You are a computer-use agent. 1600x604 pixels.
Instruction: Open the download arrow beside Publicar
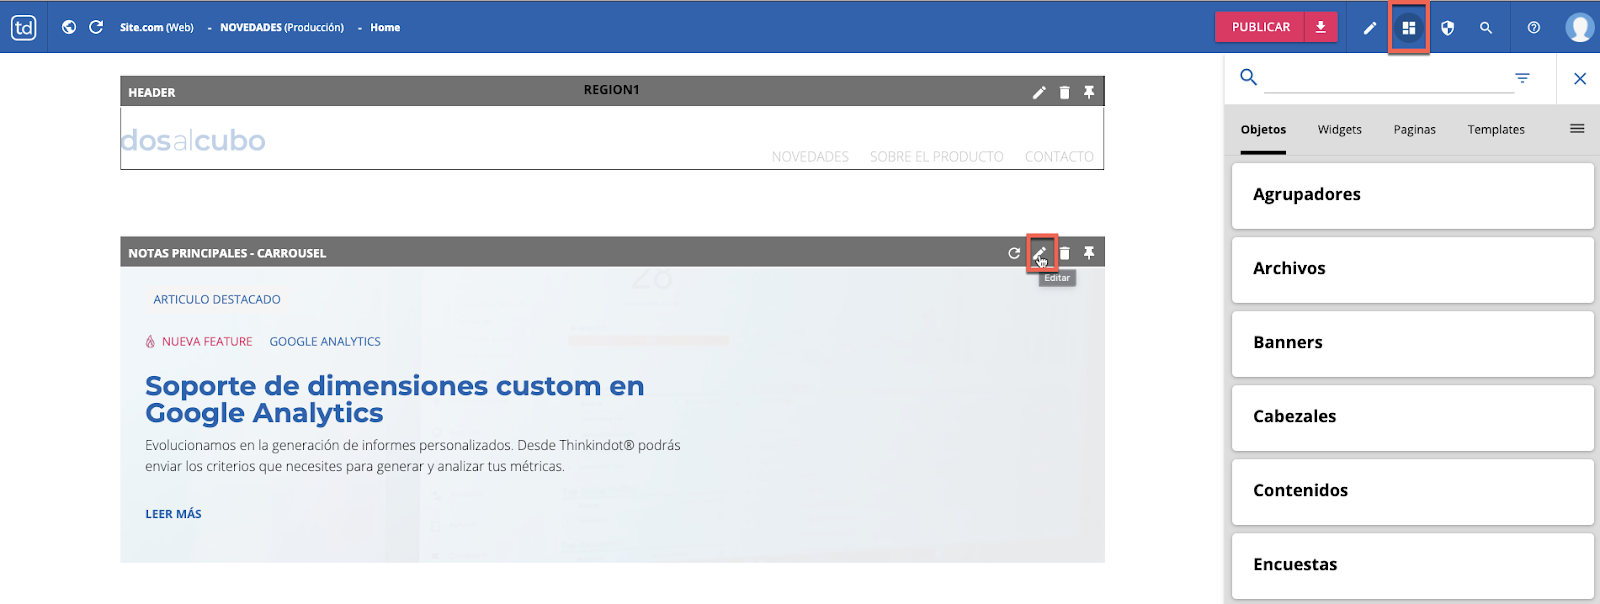point(1321,27)
